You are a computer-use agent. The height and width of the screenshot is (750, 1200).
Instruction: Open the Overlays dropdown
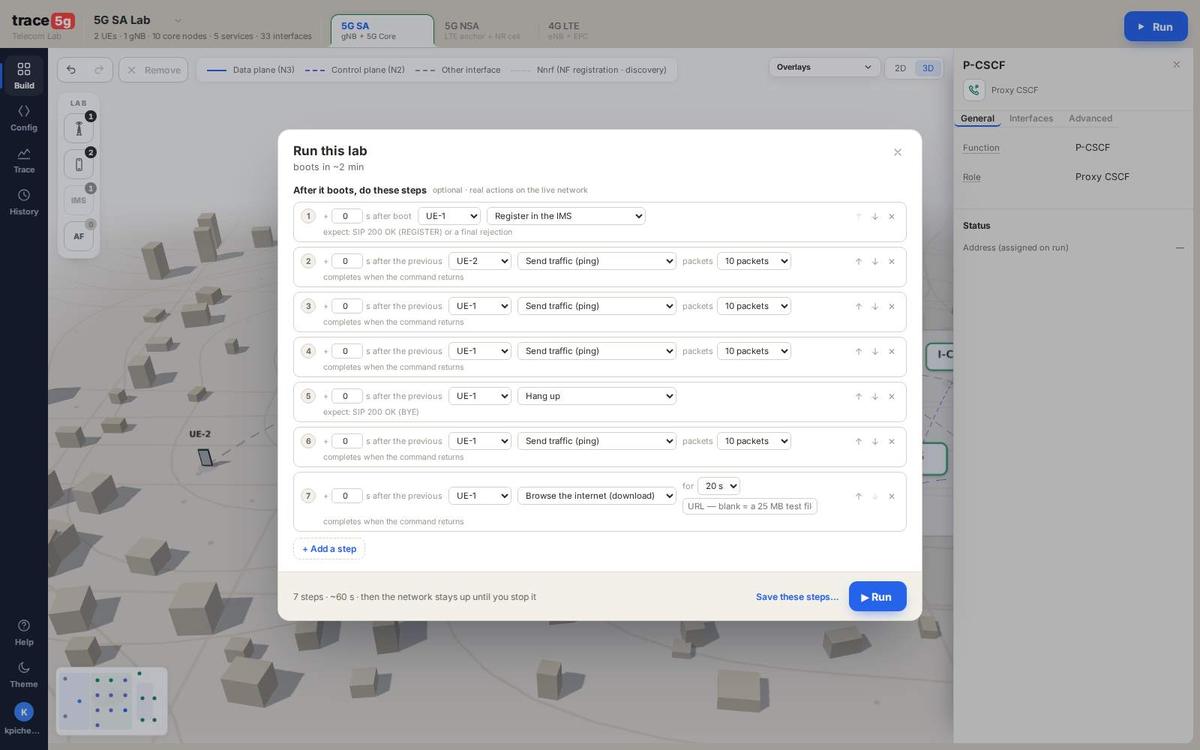click(x=825, y=67)
